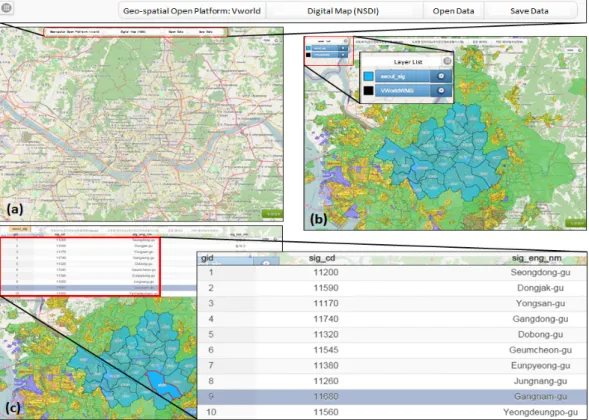Image resolution: width=589 pixels, height=420 pixels.
Task: Select the Dongjak-gu cell
Action: click(x=540, y=288)
